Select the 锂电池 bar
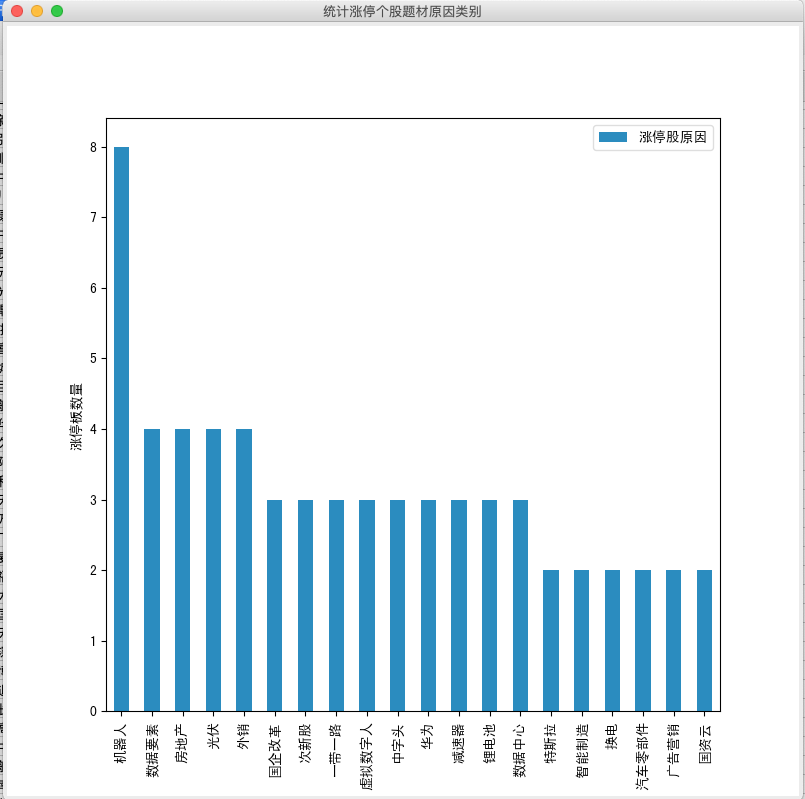Screen dimensions: 805x799 (489, 605)
